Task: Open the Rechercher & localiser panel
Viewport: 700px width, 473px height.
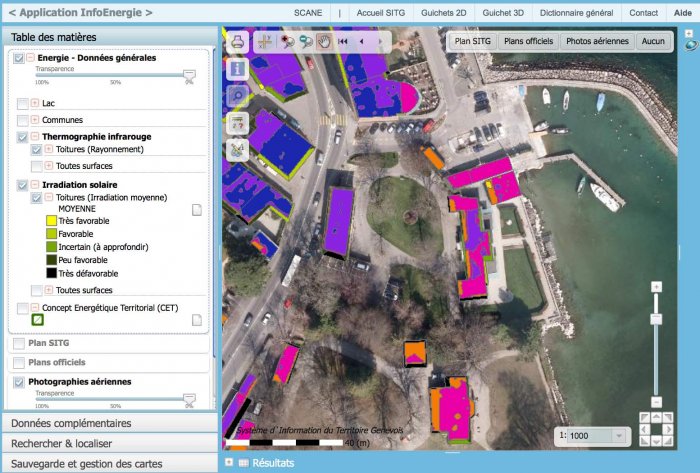Action: (109, 444)
